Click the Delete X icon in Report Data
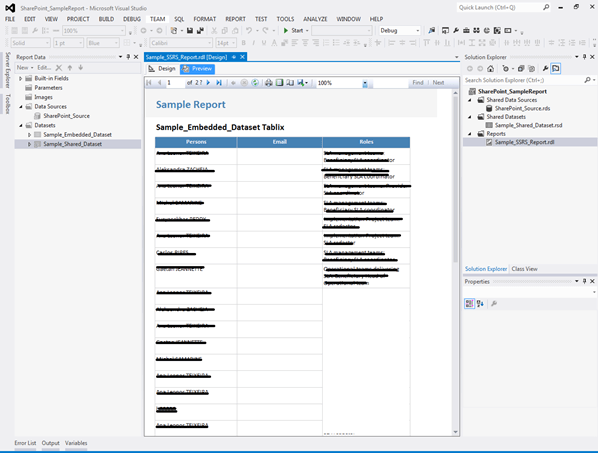Viewport: 598px width, 453px height. pos(59,67)
